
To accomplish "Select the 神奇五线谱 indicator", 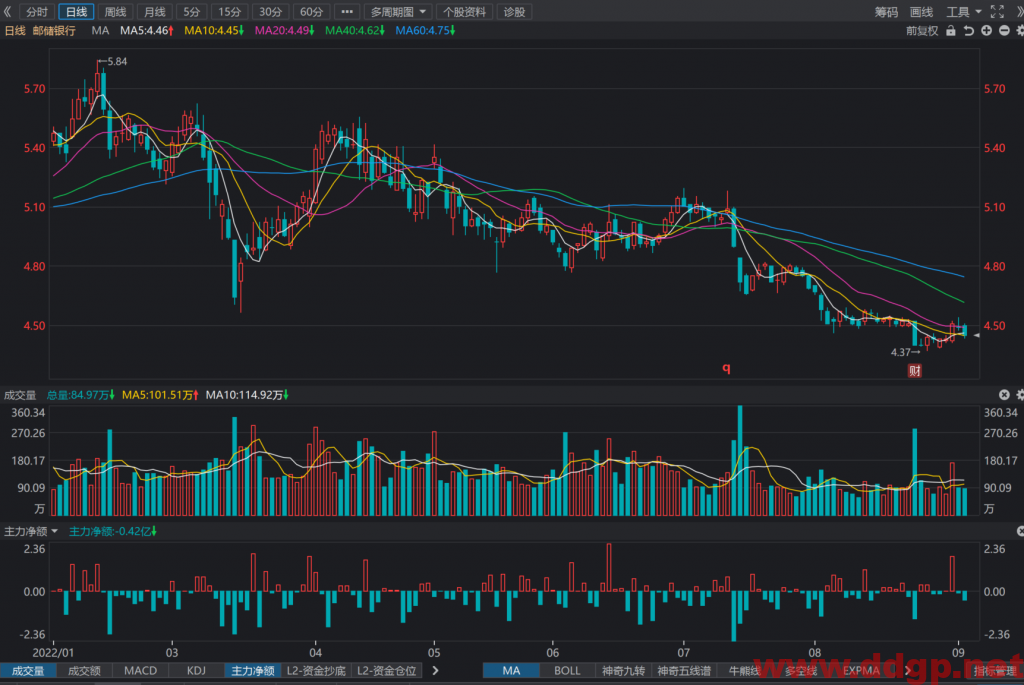I will pyautogui.click(x=684, y=671).
